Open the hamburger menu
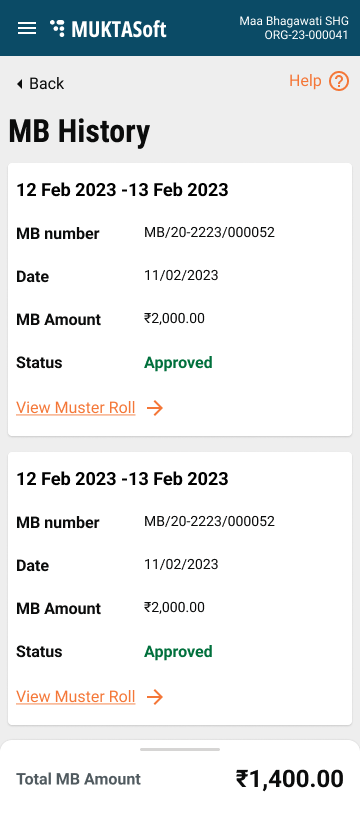This screenshot has width=360, height=818. [x=27, y=28]
